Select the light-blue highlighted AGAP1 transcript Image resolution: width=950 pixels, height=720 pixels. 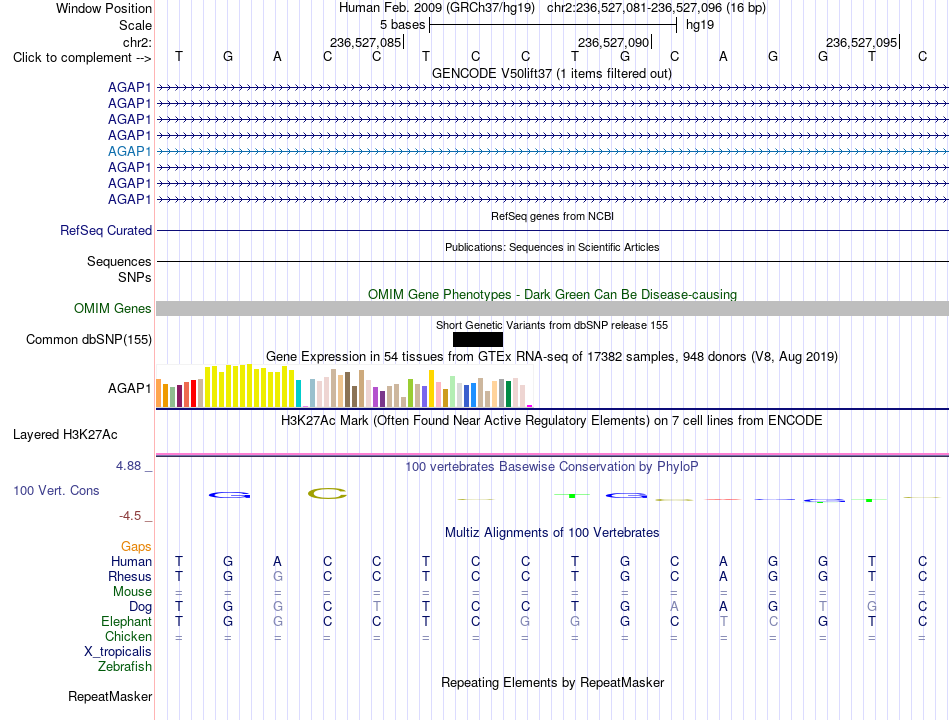click(x=552, y=152)
